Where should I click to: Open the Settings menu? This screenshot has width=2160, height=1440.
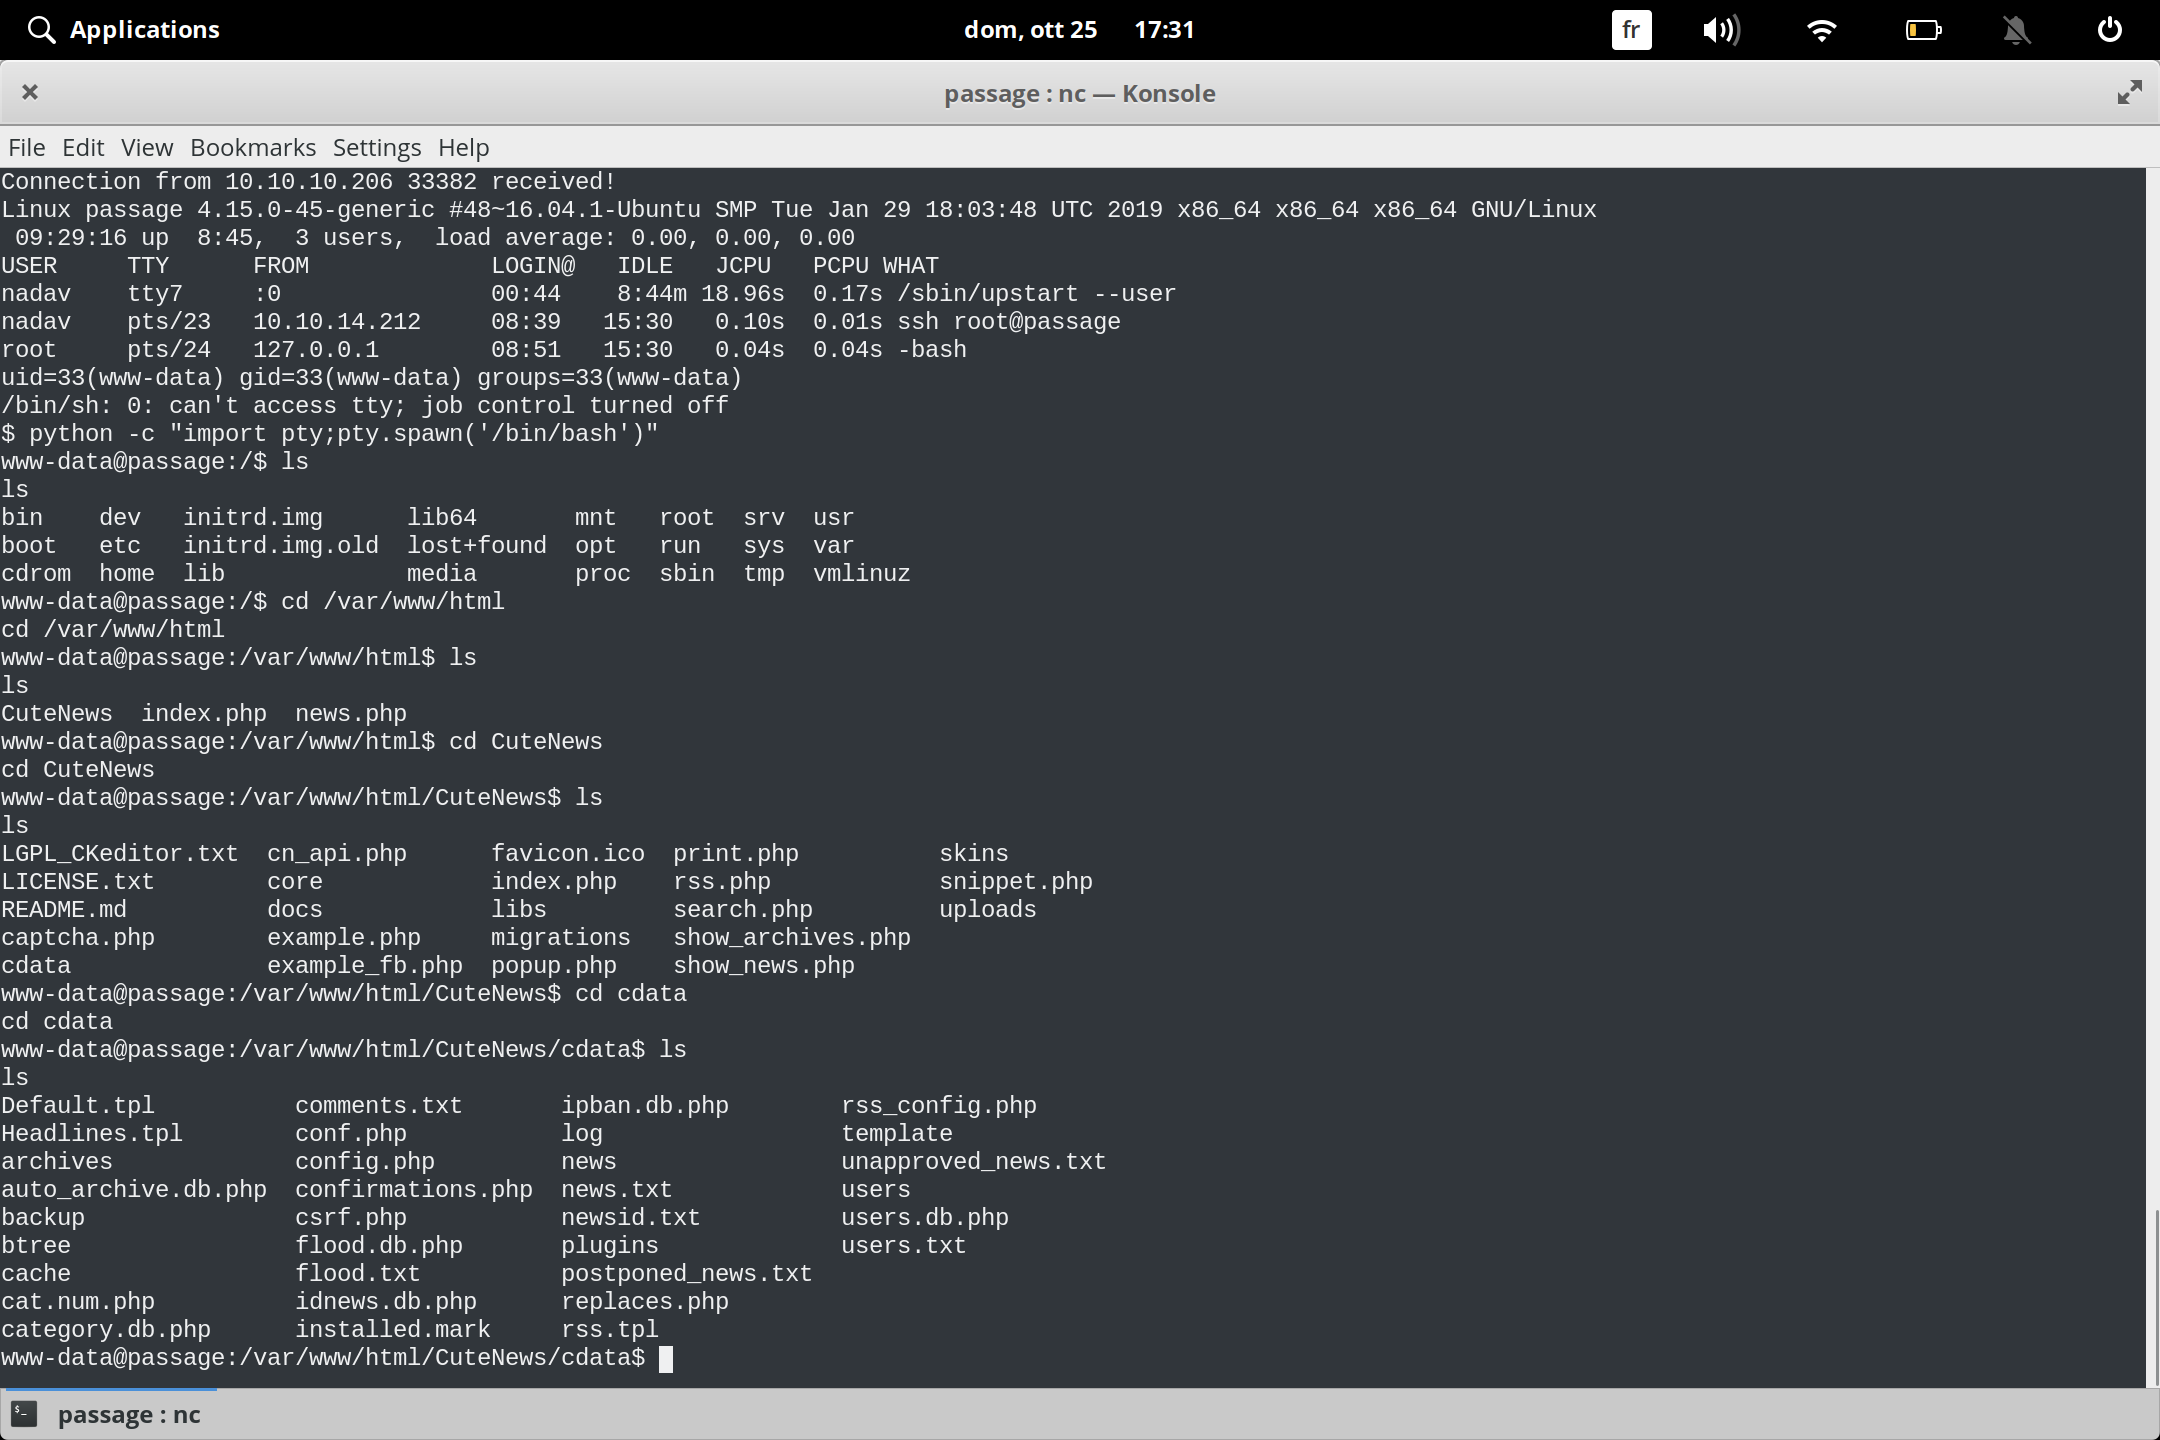click(376, 147)
